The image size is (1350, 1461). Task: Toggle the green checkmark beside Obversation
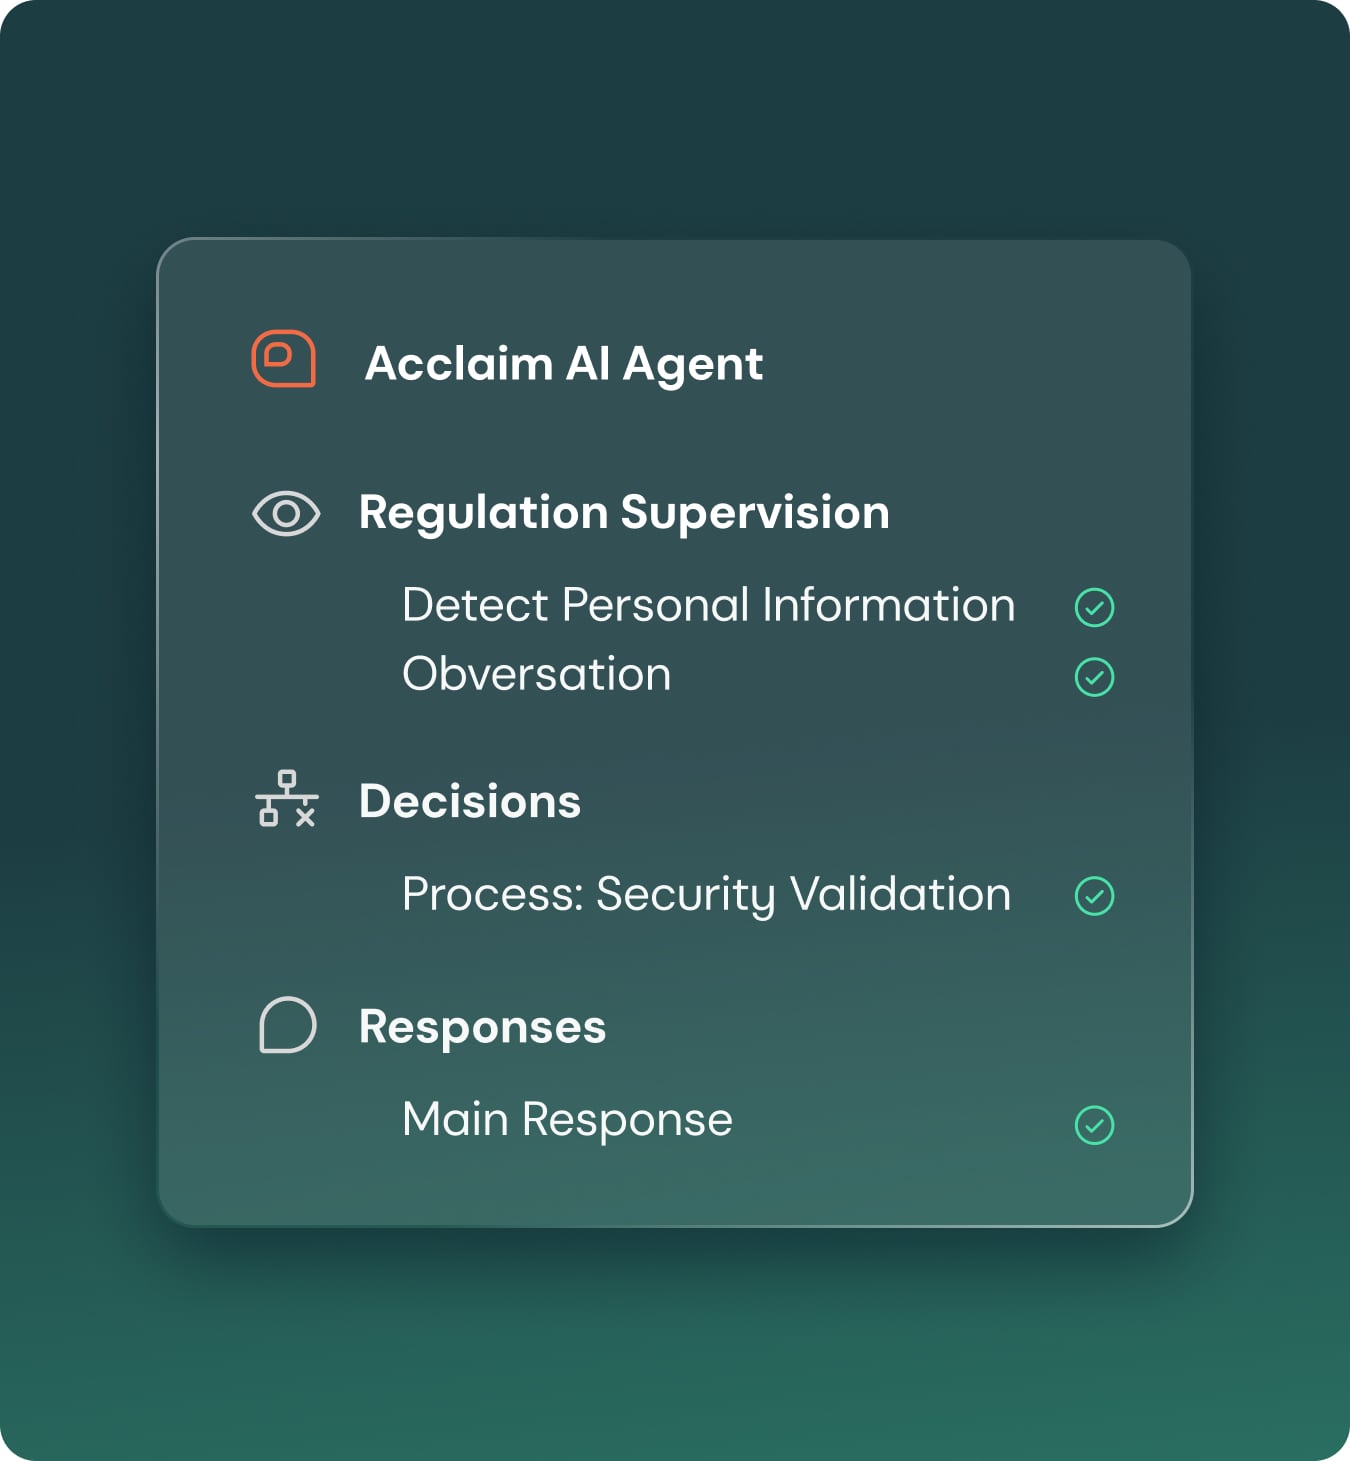click(1094, 677)
